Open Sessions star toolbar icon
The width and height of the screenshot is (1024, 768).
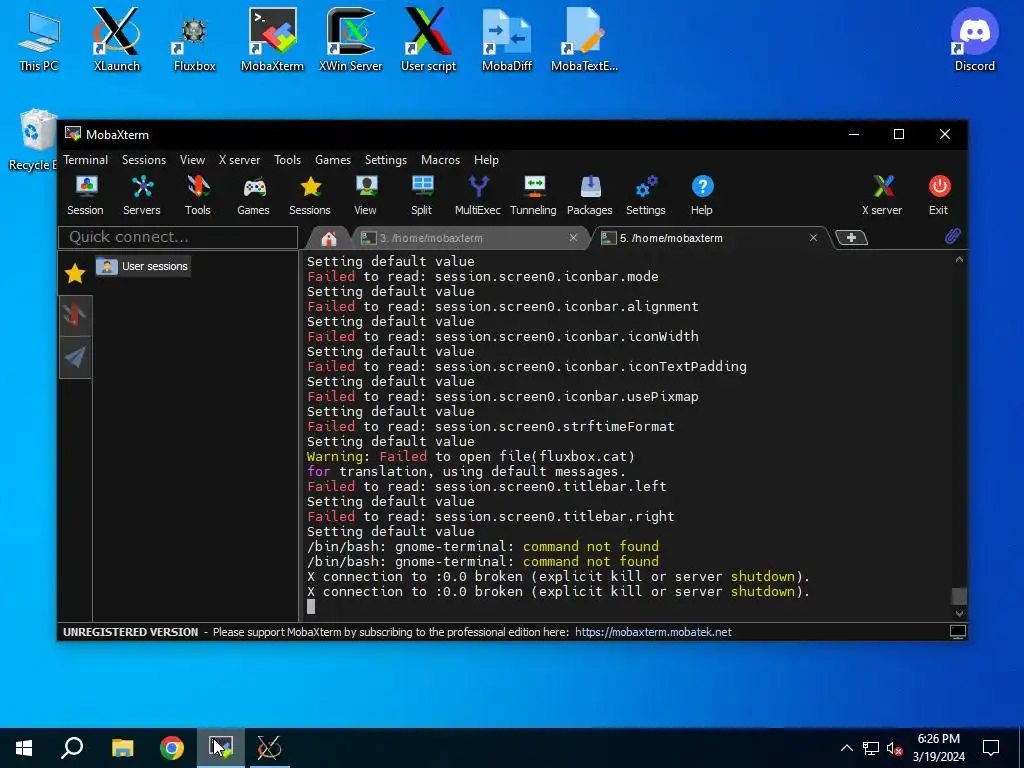310,195
